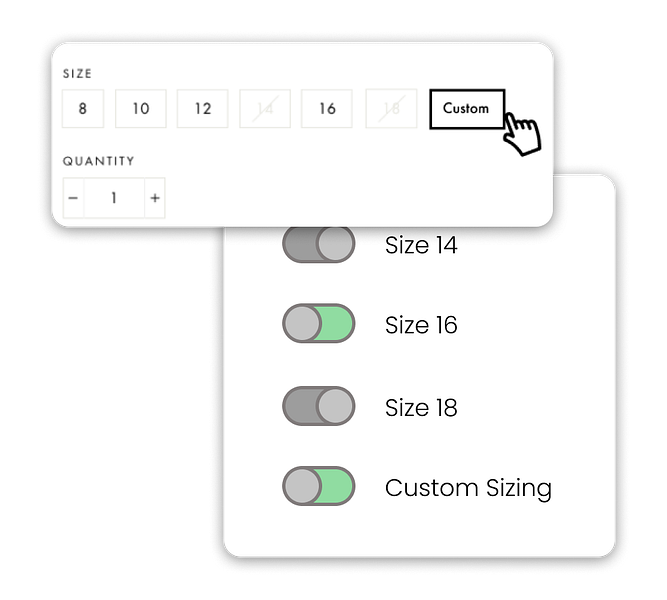Image resolution: width=667 pixels, height=600 pixels.
Task: Decrease quantity with minus button
Action: 73,198
